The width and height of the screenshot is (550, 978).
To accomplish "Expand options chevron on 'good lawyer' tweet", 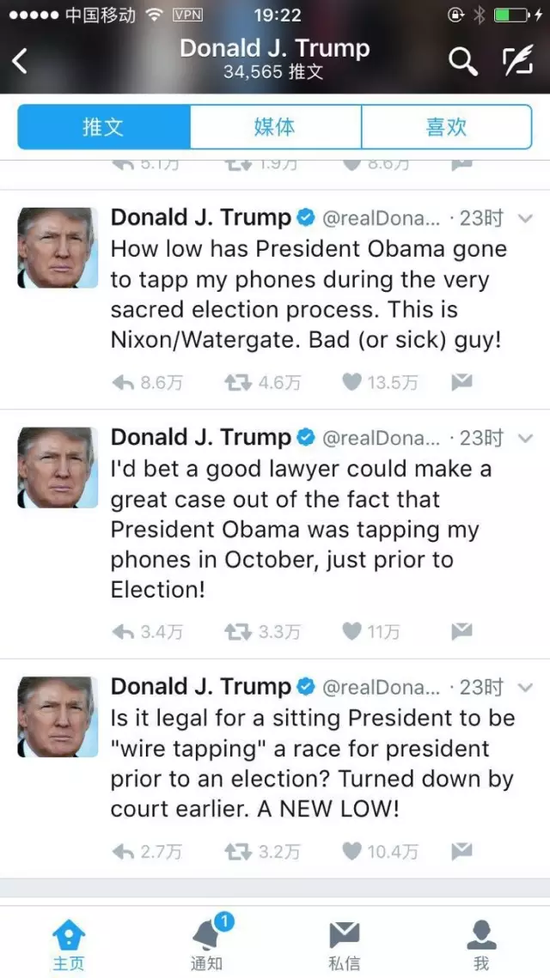I will tap(526, 438).
